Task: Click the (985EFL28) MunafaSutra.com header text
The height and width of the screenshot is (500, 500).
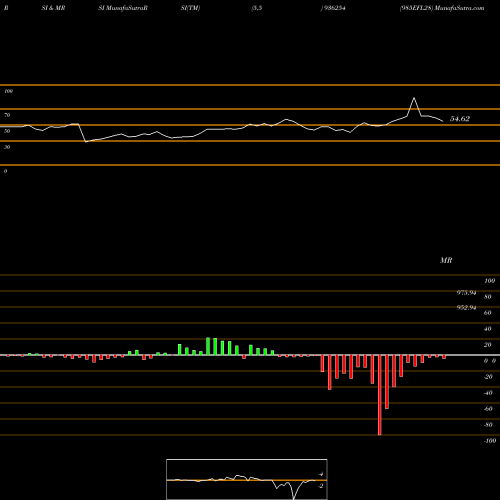Action: tap(442, 8)
